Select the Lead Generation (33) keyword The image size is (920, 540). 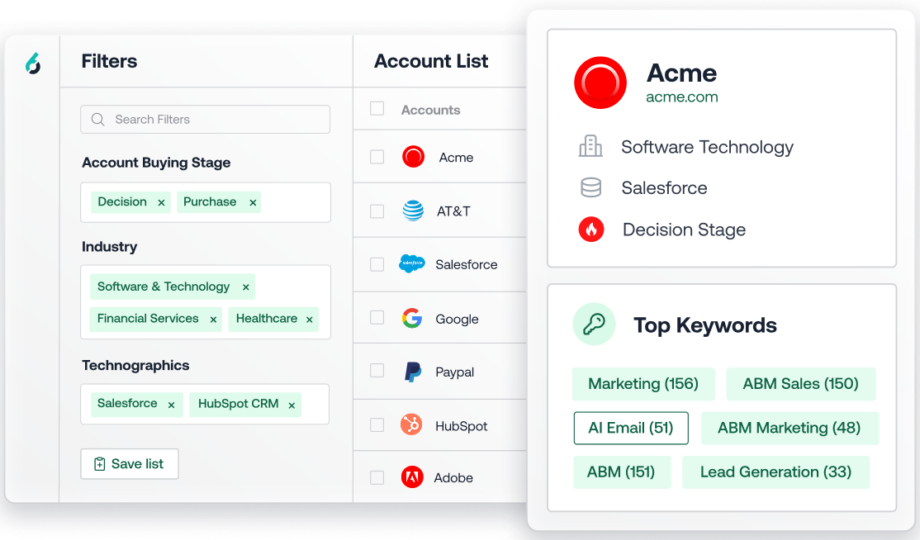point(776,472)
